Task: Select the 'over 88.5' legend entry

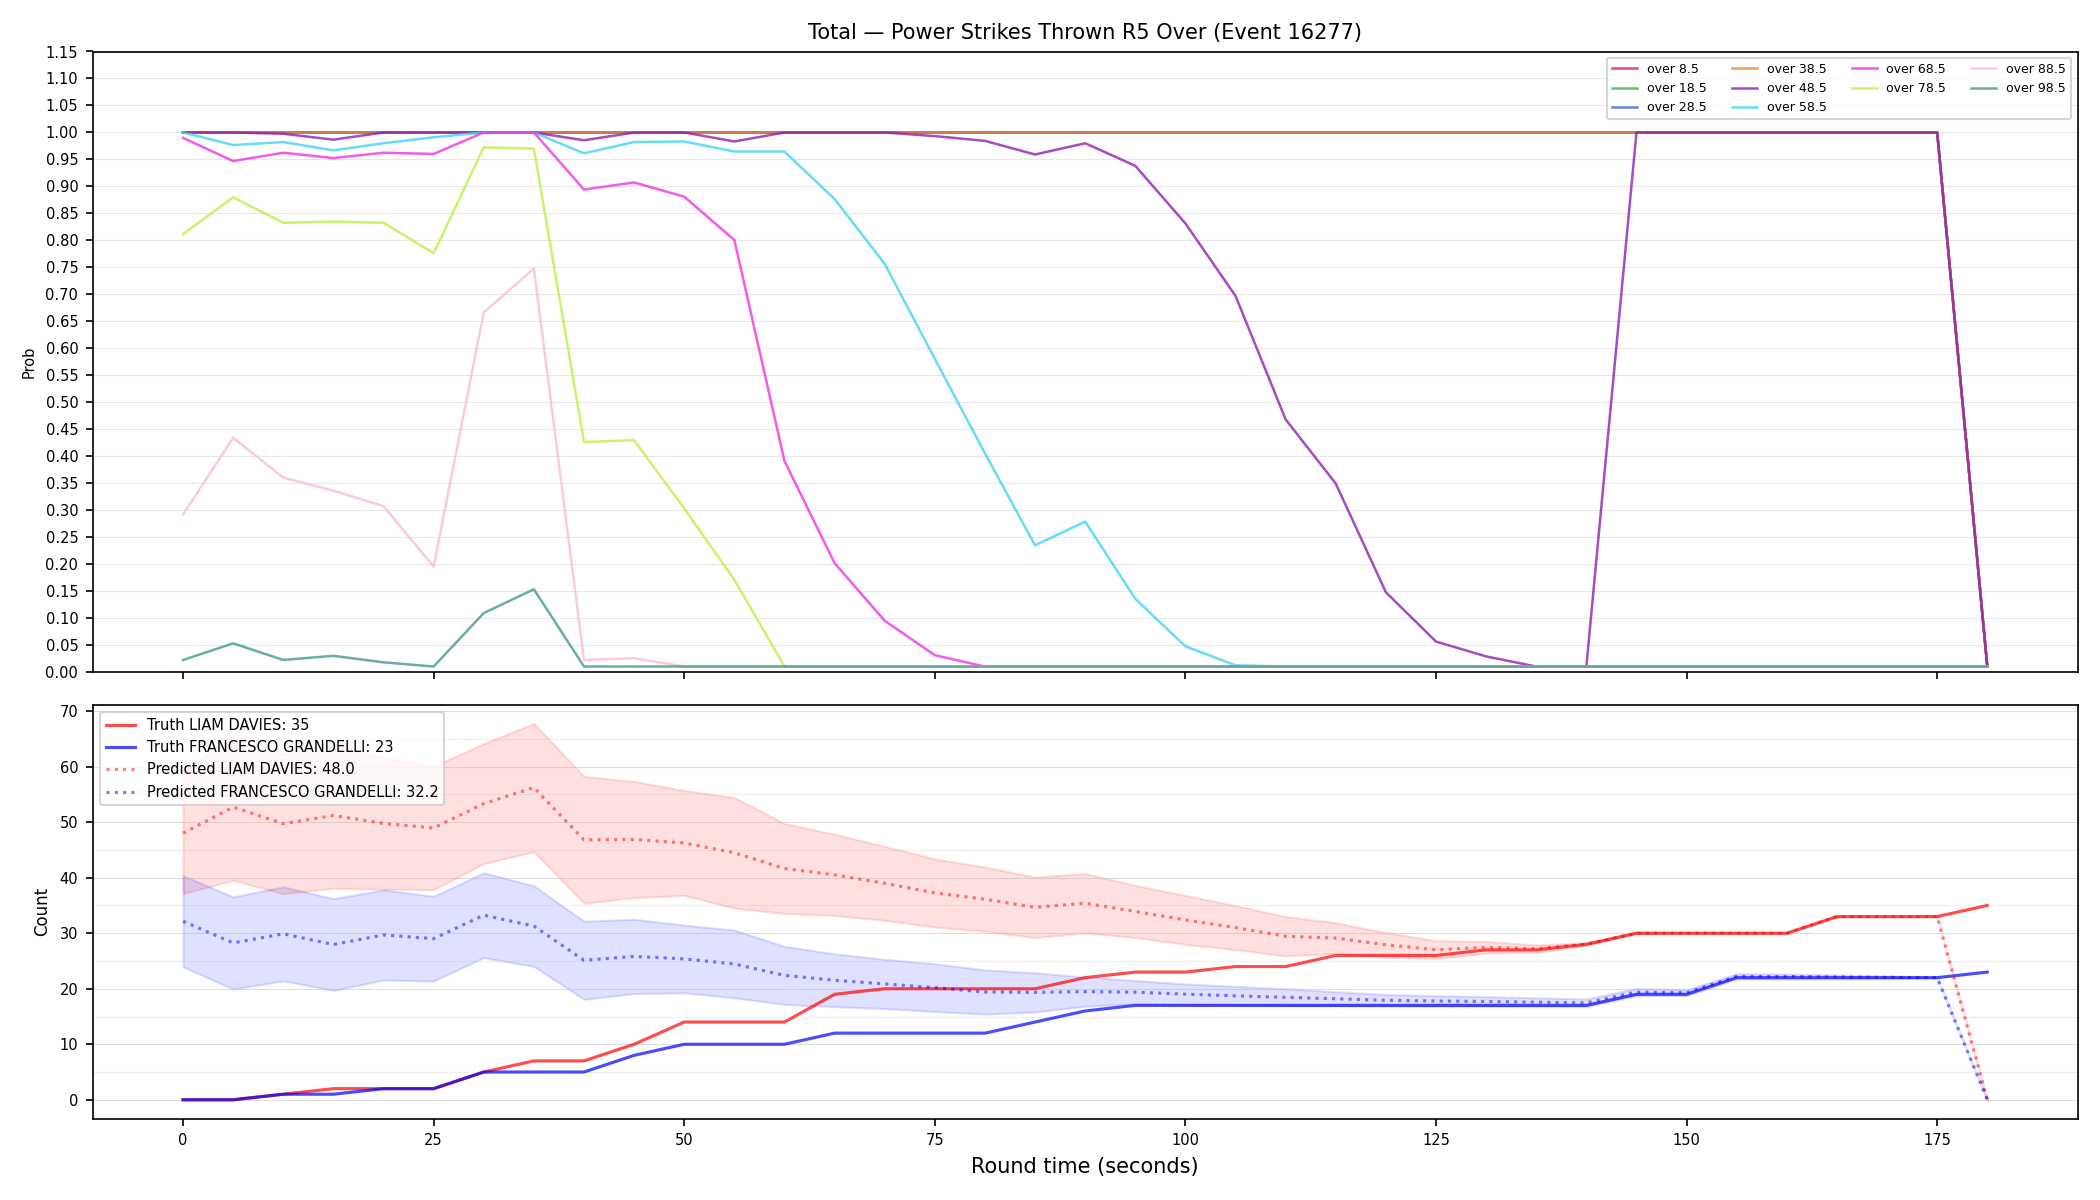Action: [2018, 69]
